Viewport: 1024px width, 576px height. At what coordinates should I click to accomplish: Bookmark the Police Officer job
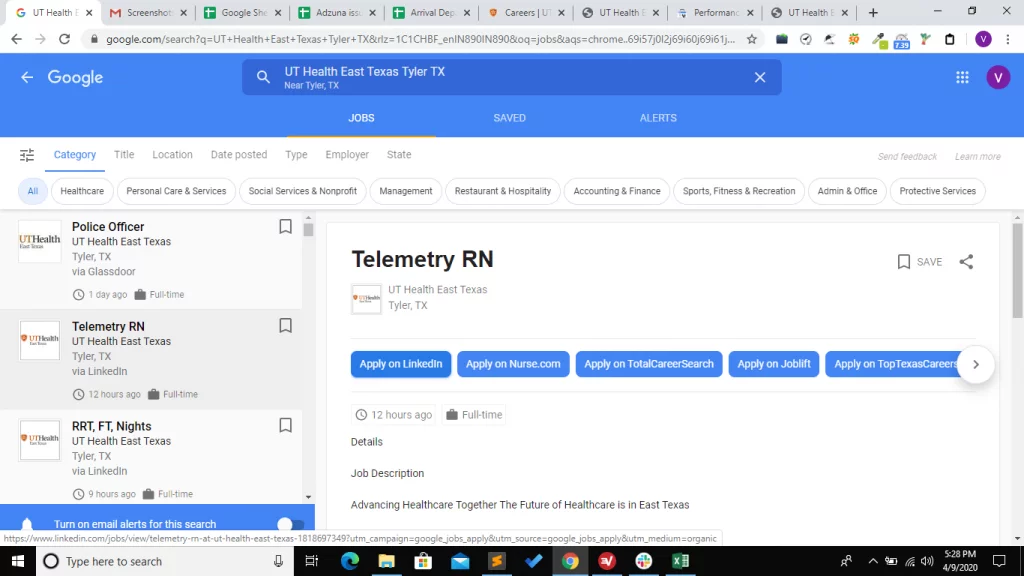(x=285, y=227)
